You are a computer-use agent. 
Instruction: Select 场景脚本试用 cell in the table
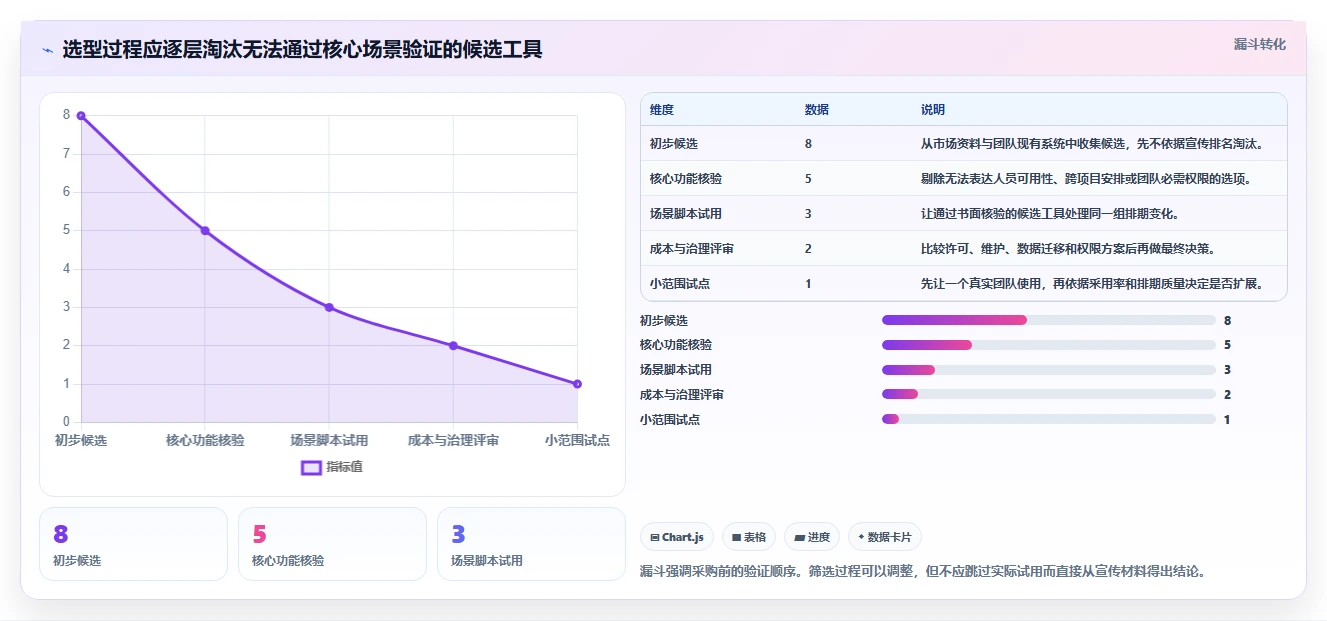[x=686, y=214]
